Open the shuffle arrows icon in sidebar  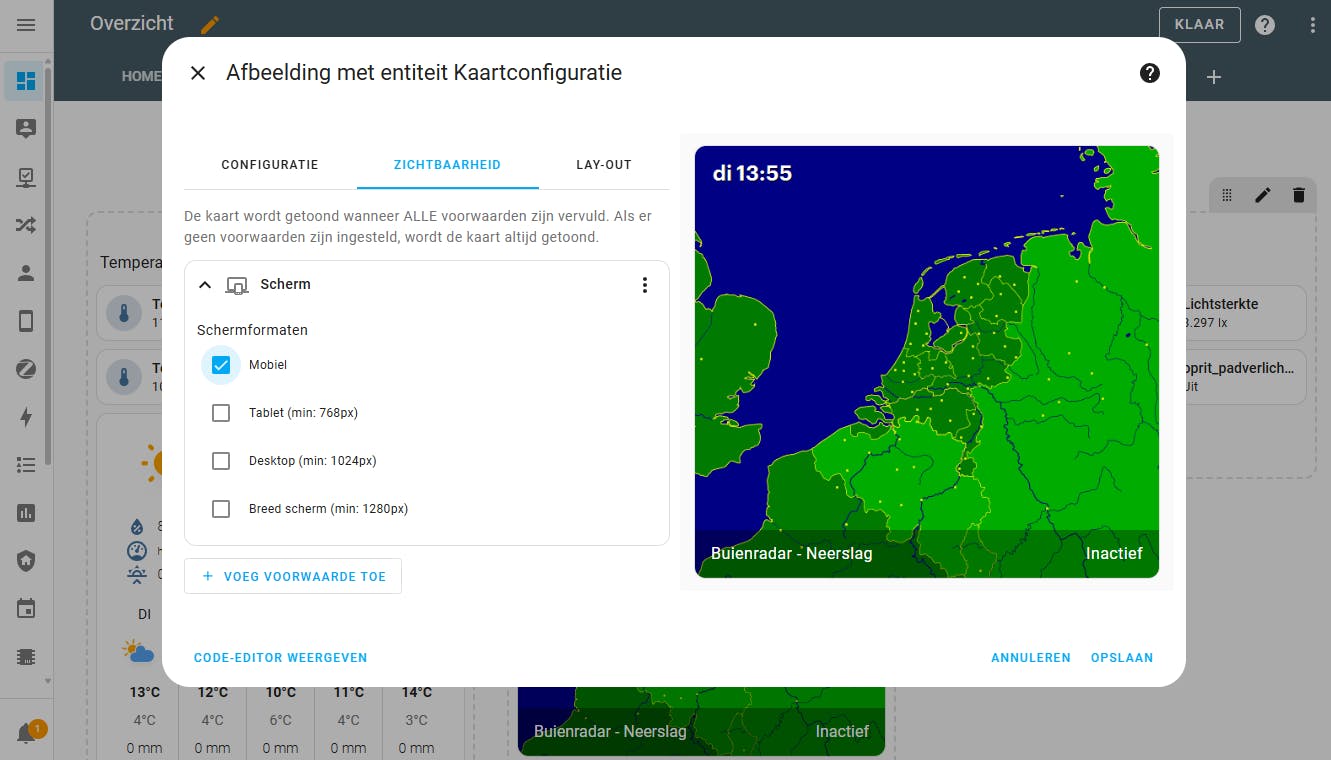(x=26, y=225)
